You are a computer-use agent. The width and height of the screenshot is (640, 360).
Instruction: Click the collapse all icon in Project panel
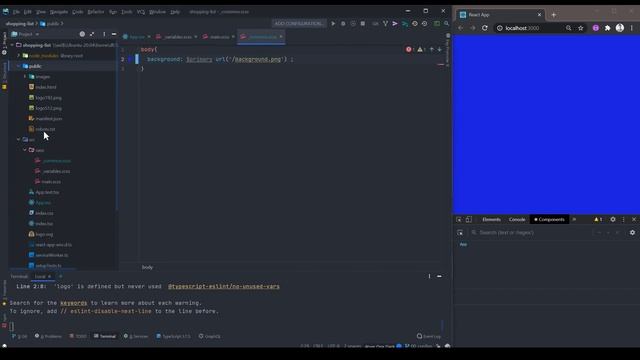92,34
